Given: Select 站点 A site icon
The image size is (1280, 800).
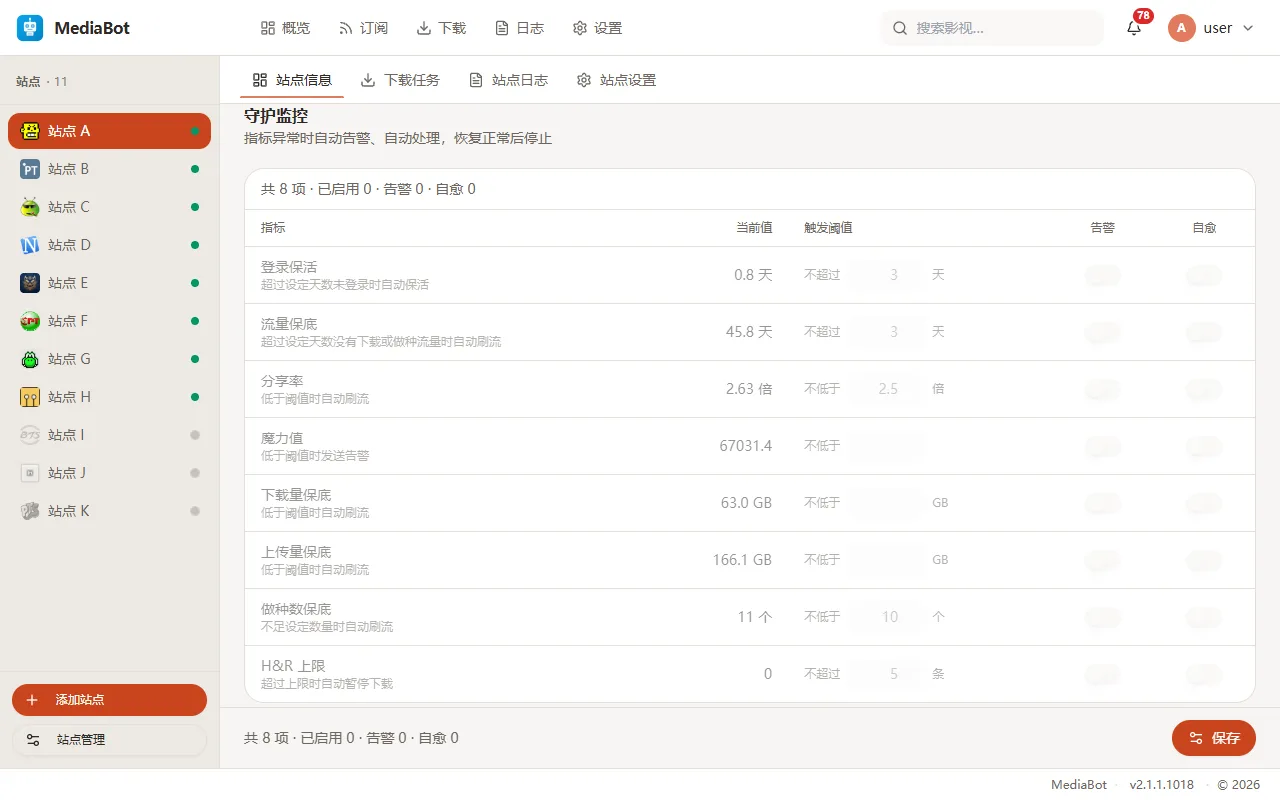Looking at the screenshot, I should tap(30, 131).
